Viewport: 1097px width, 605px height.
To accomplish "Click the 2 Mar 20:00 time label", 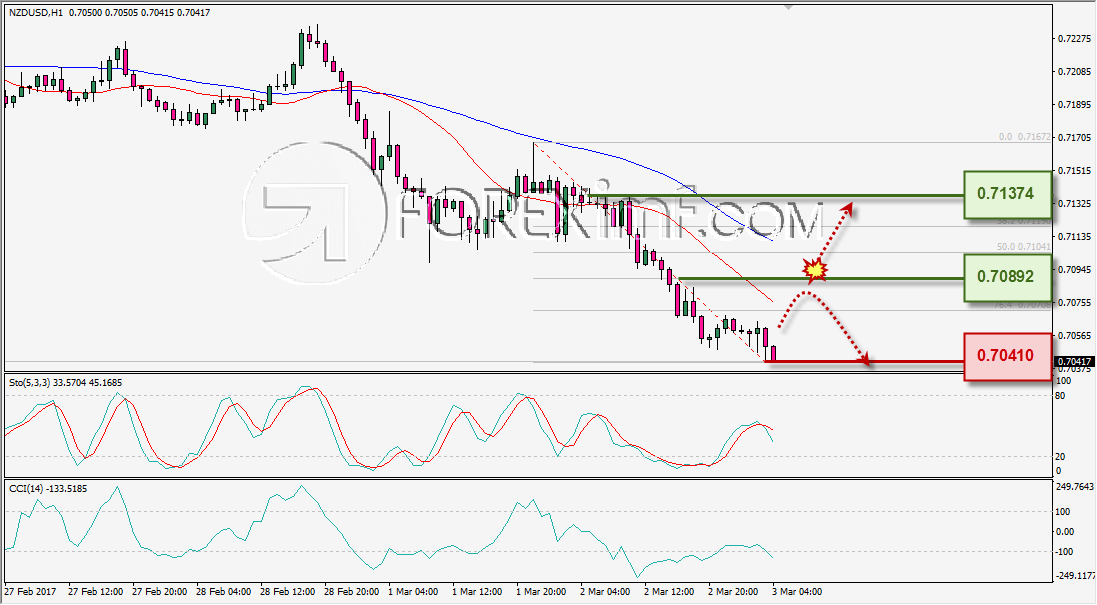I will tap(733, 592).
